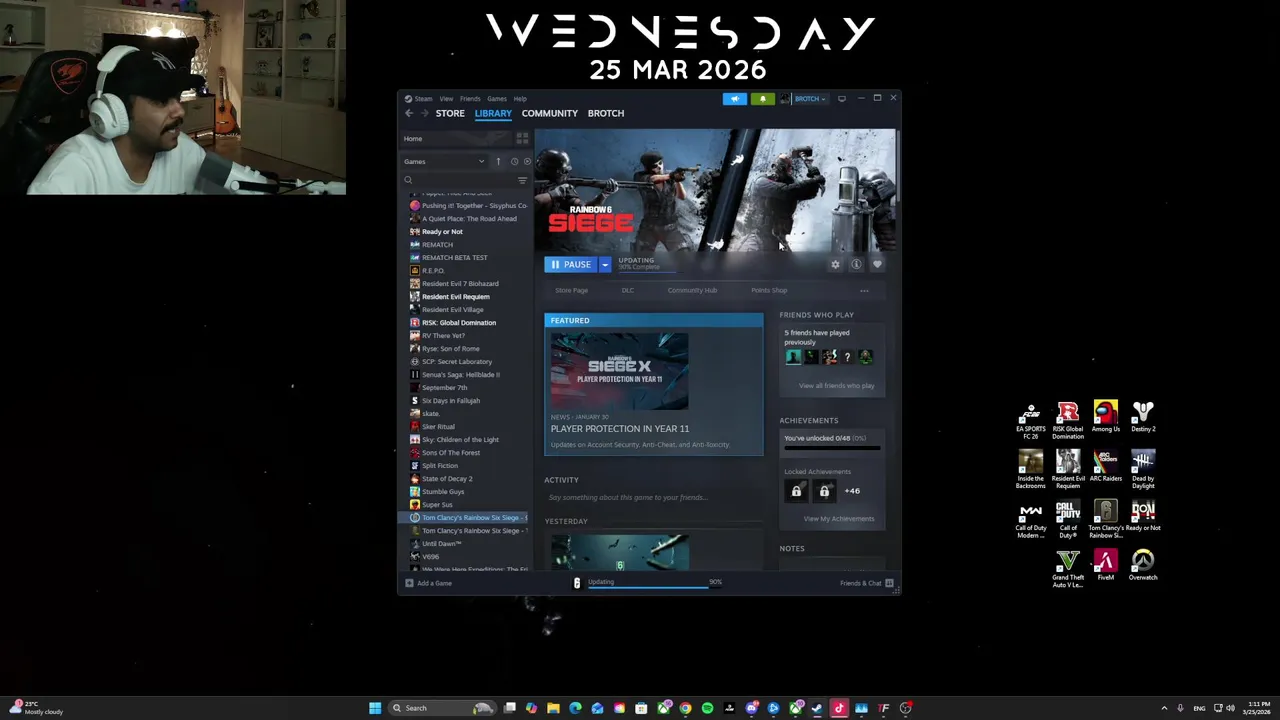1280x720 pixels.
Task: Toggle the ready-to-play filter icon
Action: click(x=527, y=161)
